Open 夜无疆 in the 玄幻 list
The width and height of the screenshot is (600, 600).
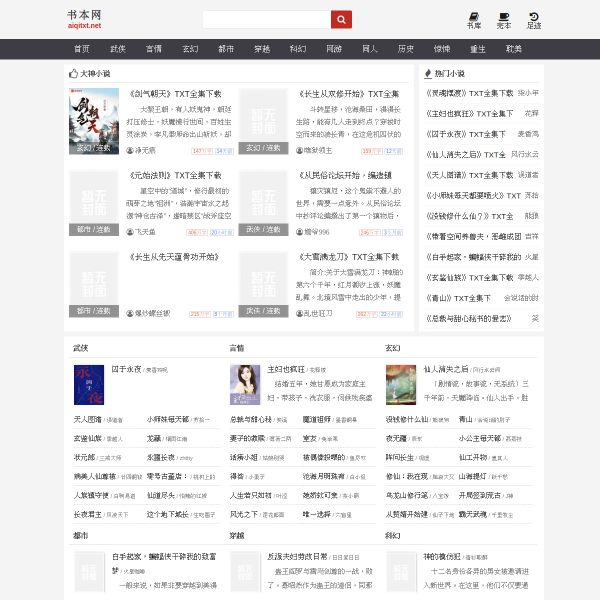coord(396,439)
